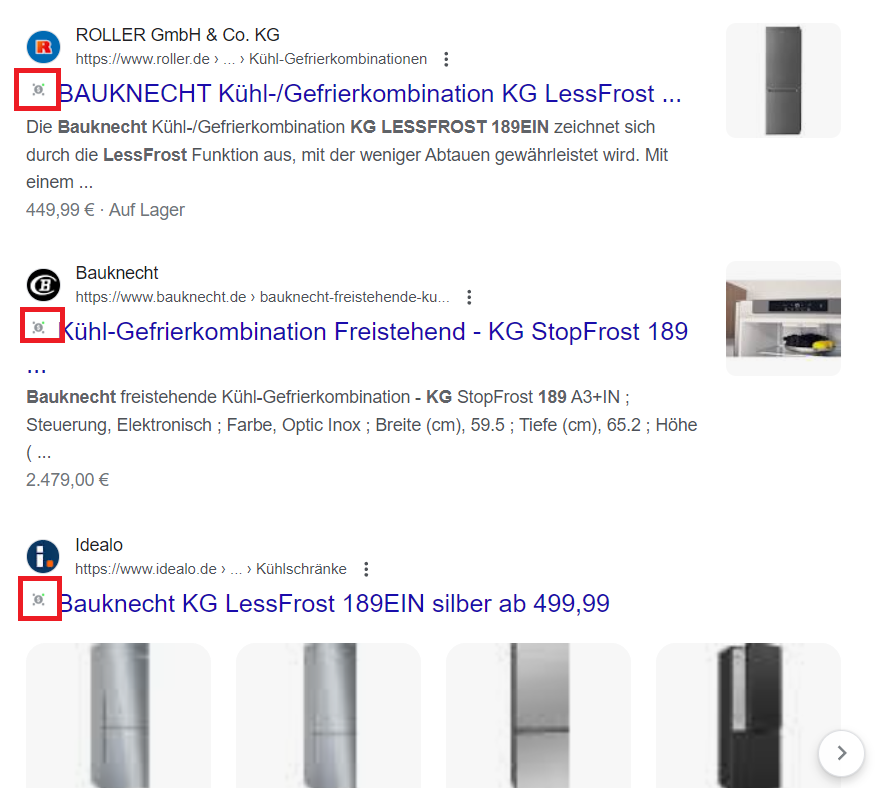This screenshot has width=888, height=788.
Task: Click the first silver fridge carousel image
Action: [x=118, y=715]
